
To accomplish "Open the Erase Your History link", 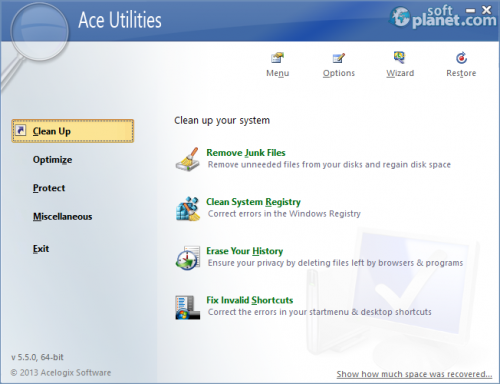I will click(245, 251).
